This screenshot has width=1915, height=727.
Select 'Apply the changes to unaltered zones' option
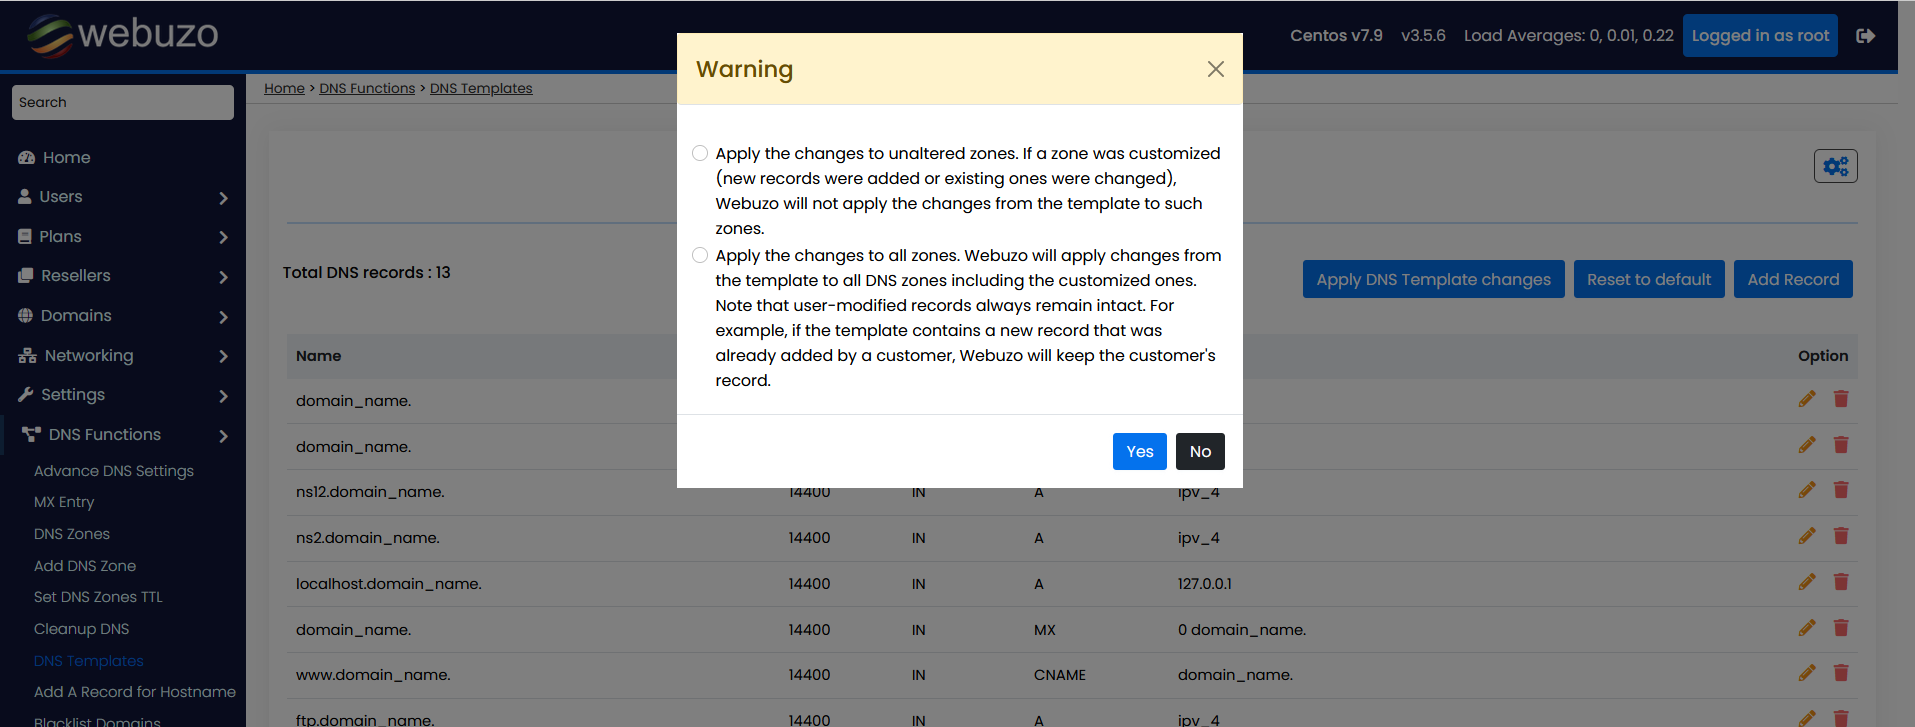click(x=700, y=153)
